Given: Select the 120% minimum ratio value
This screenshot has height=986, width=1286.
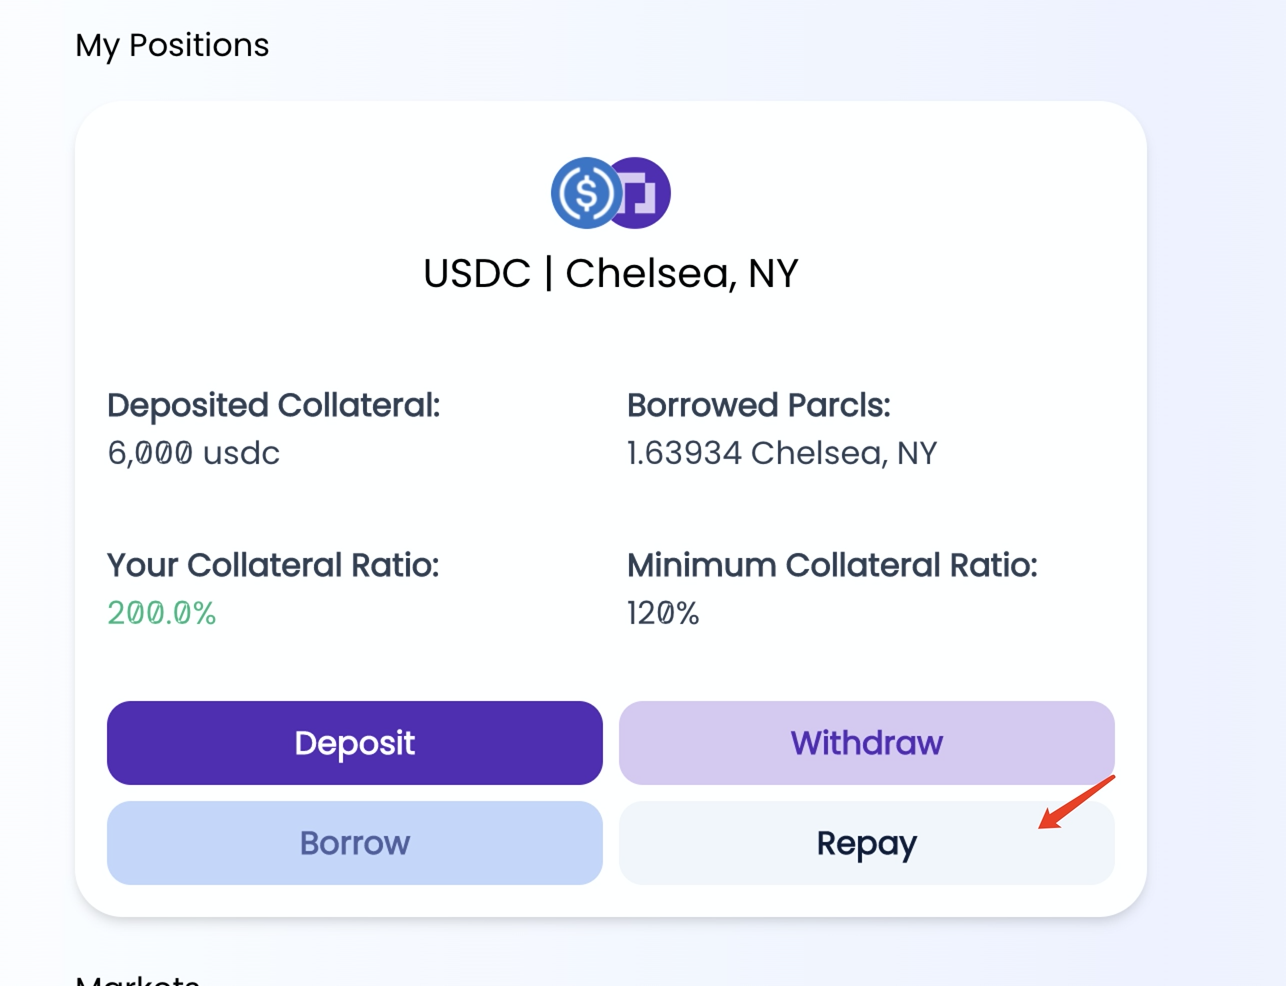Looking at the screenshot, I should tap(662, 613).
